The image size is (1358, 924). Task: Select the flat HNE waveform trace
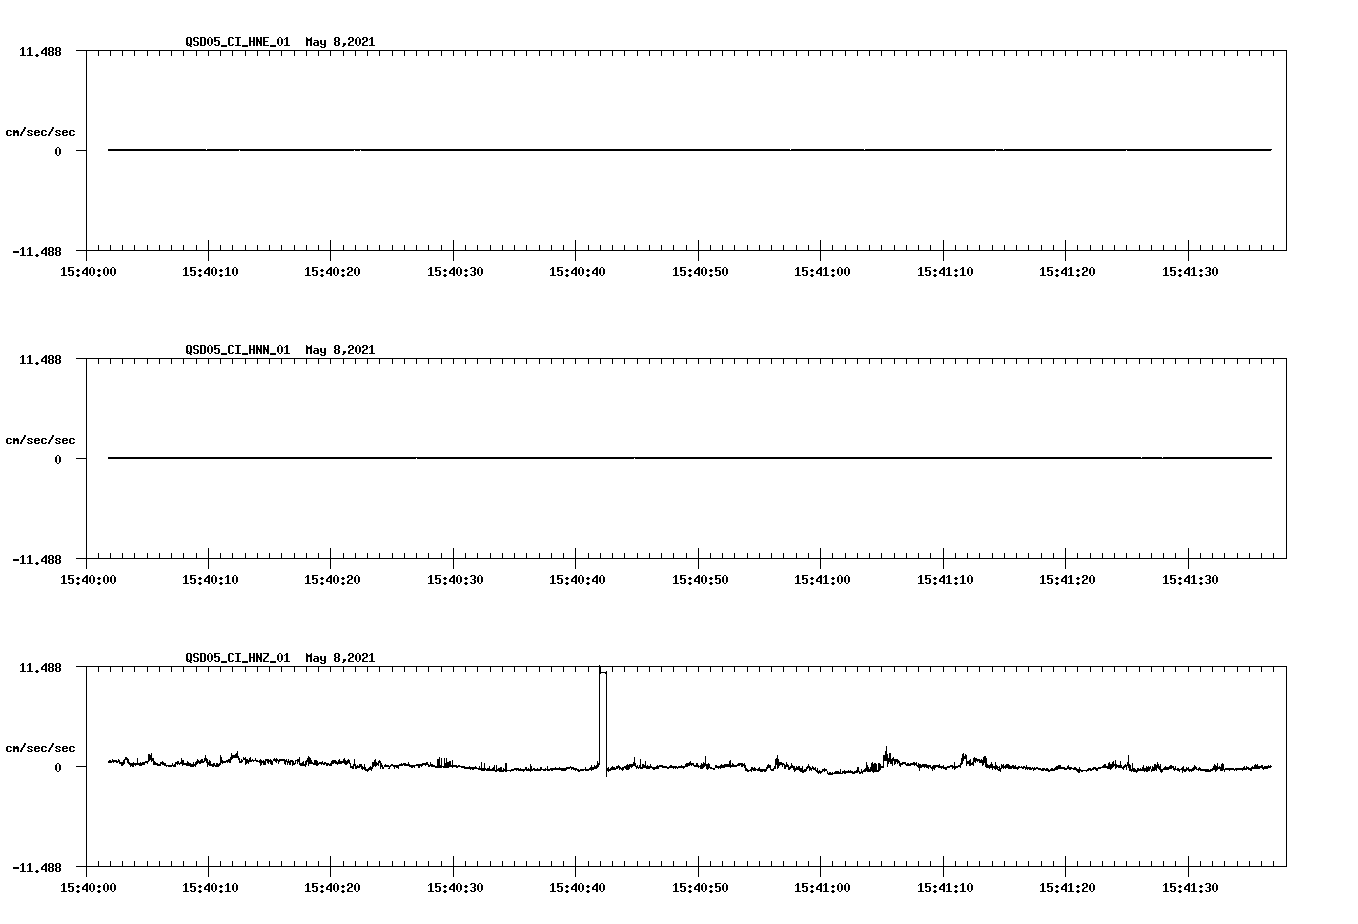(x=600, y=148)
